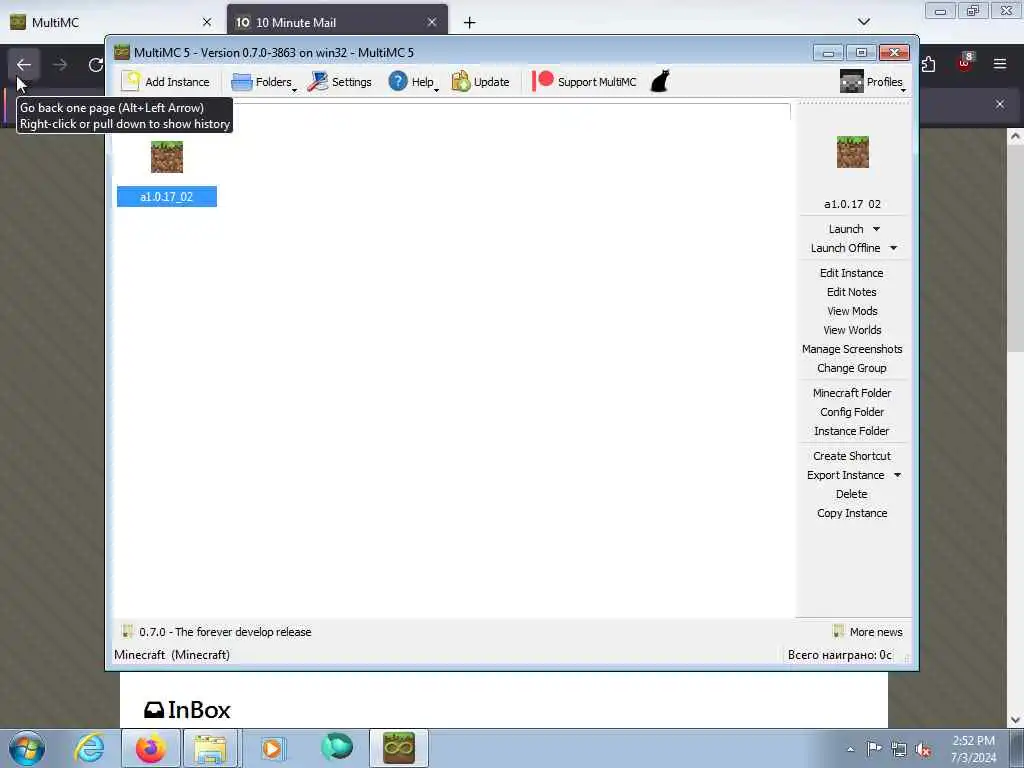1024x768 pixels.
Task: Show hidden system tray icons
Action: (850, 750)
